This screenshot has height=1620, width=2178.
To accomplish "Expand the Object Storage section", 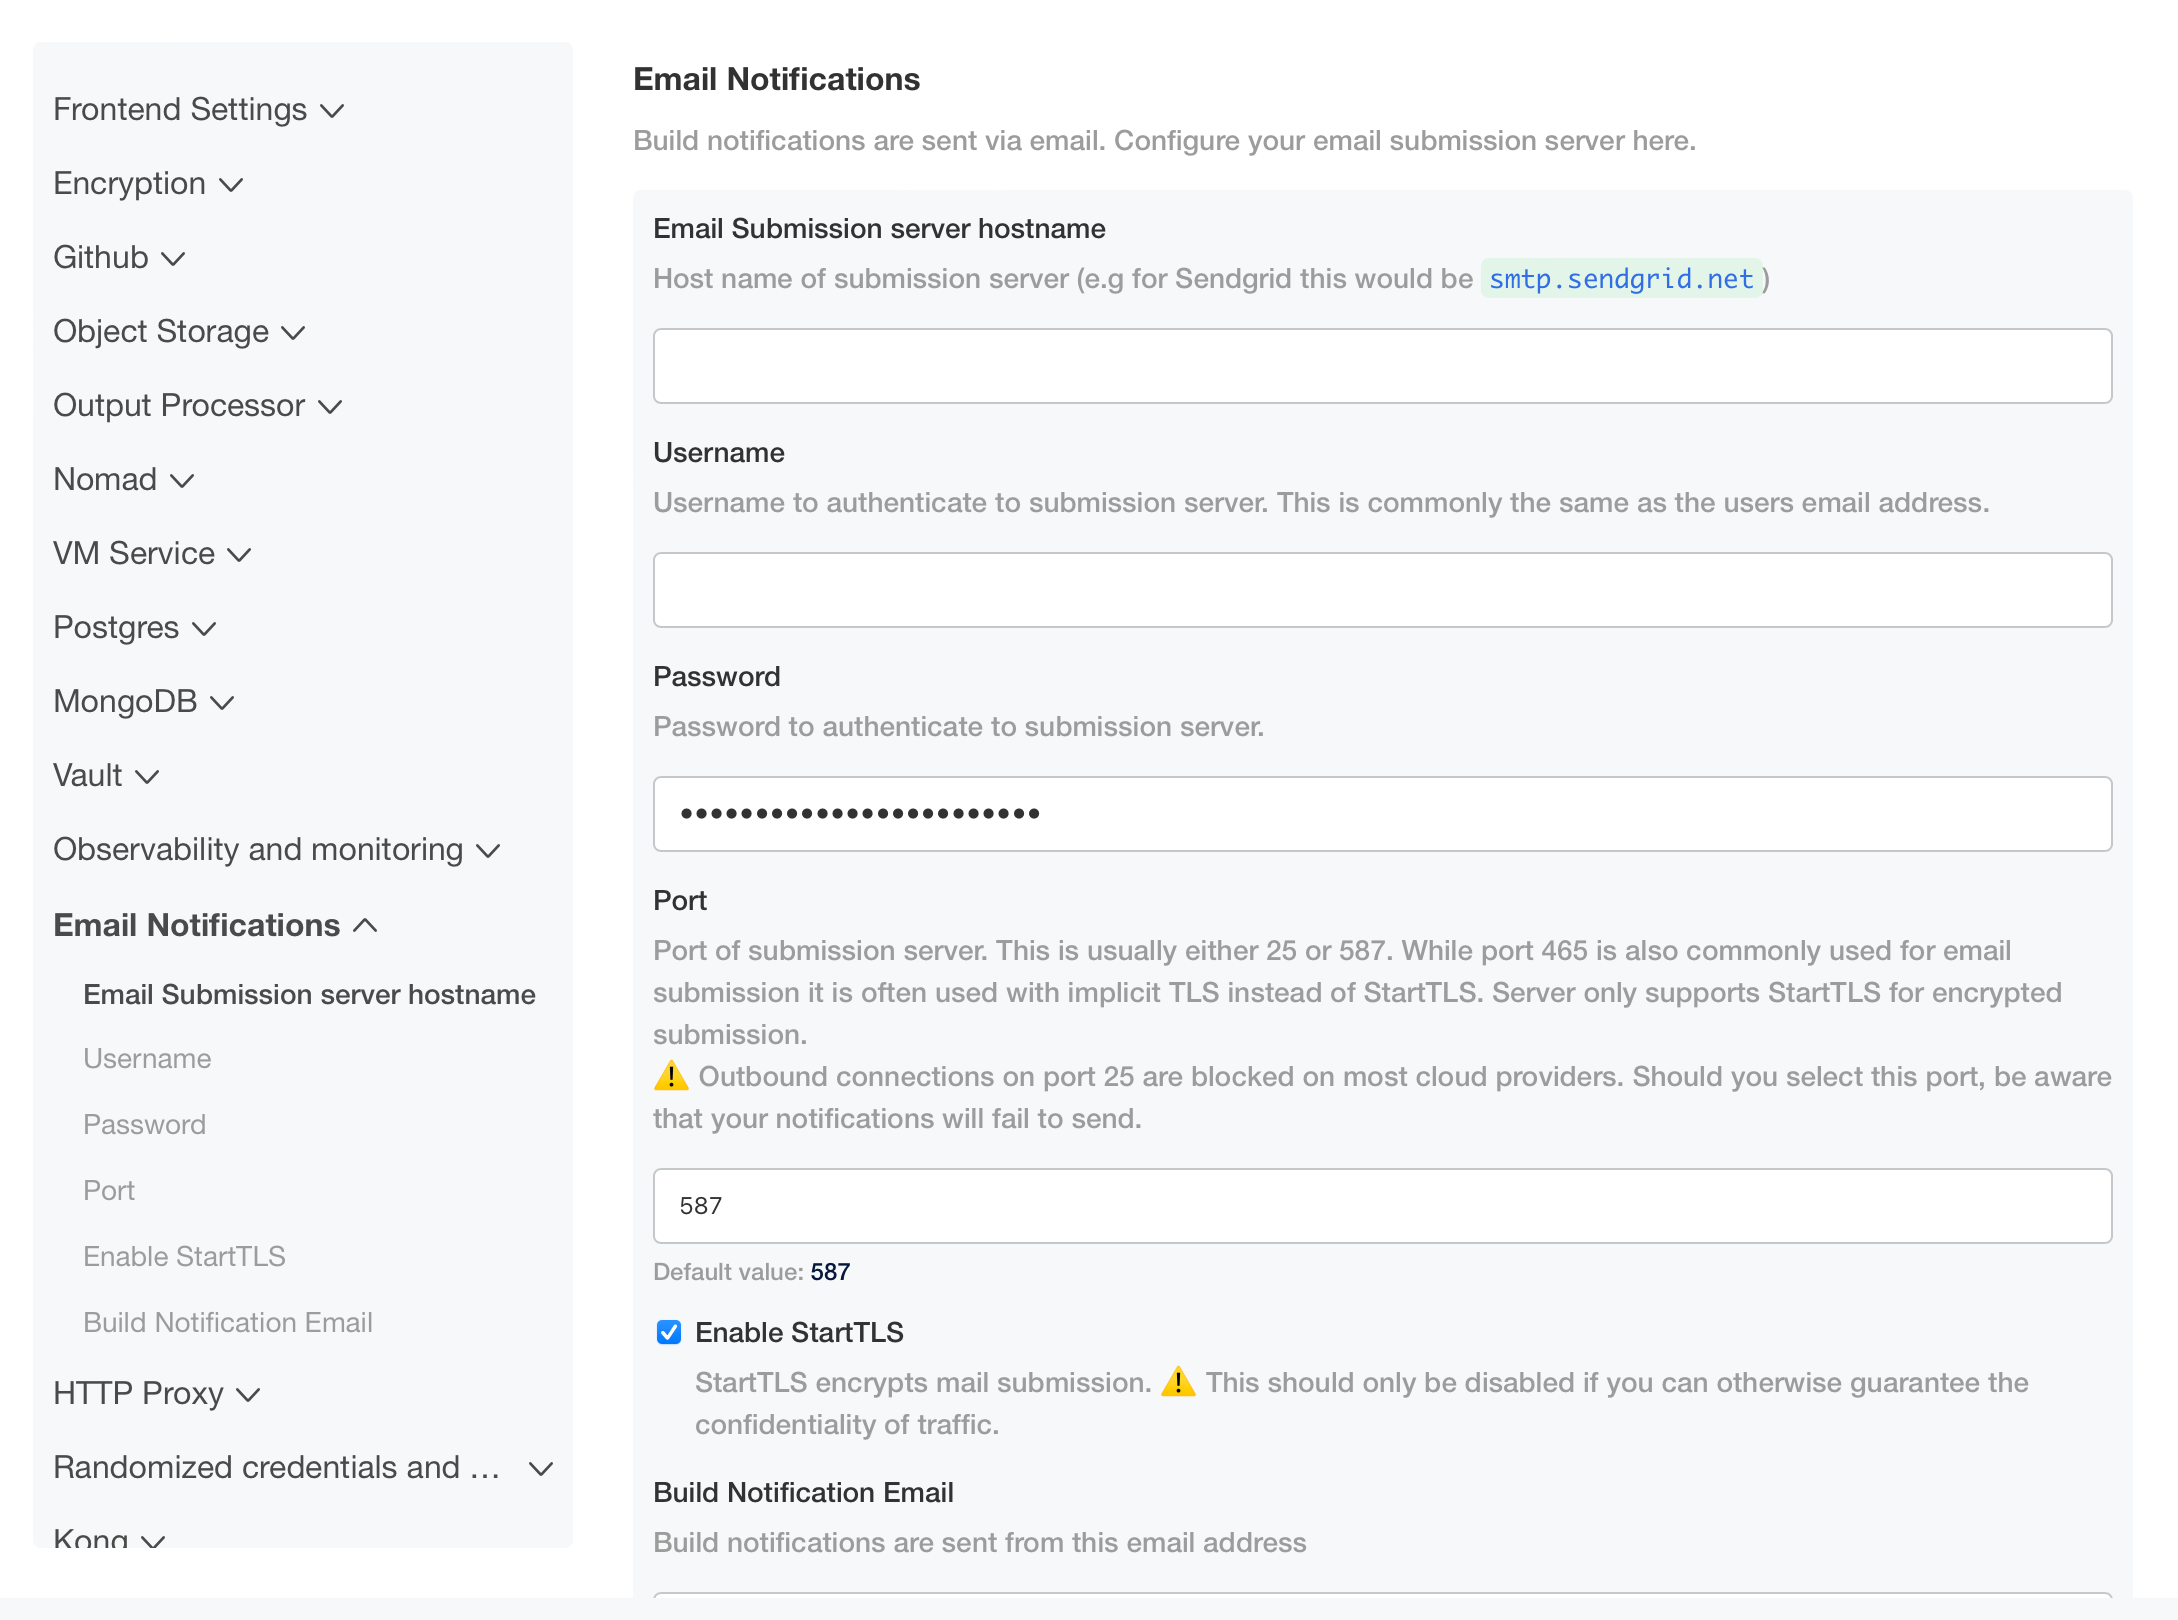I will point(180,331).
